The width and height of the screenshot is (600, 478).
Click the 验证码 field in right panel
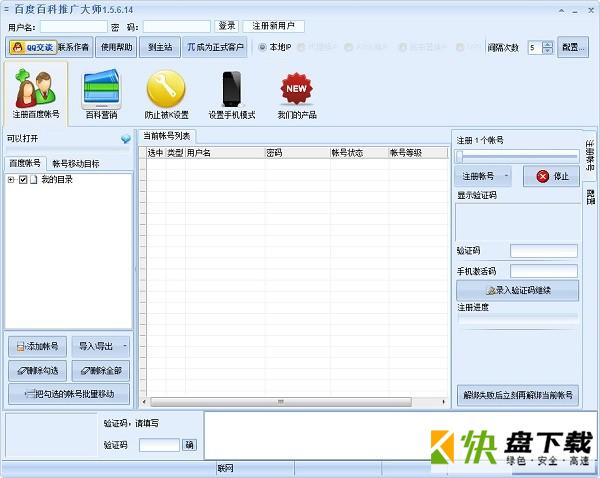point(544,251)
